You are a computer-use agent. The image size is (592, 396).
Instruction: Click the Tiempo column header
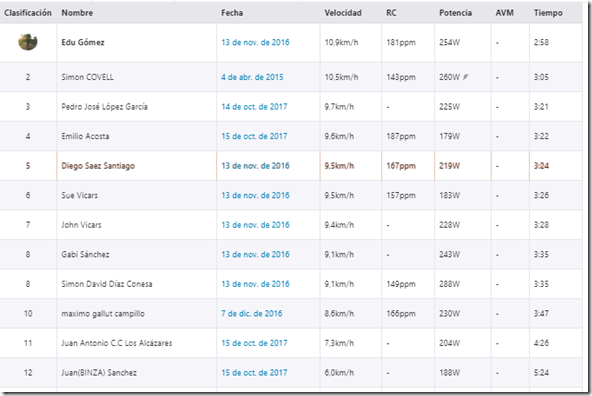click(x=548, y=13)
